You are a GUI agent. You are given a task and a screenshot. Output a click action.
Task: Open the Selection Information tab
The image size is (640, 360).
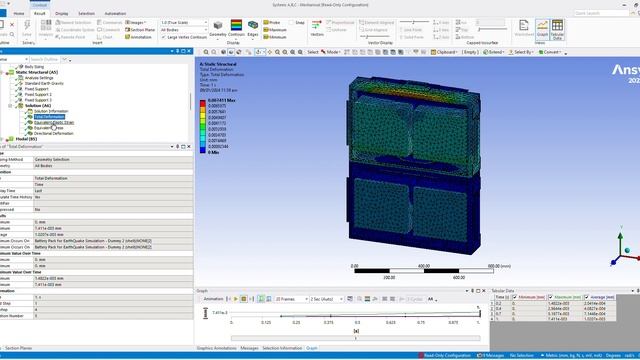click(x=282, y=348)
